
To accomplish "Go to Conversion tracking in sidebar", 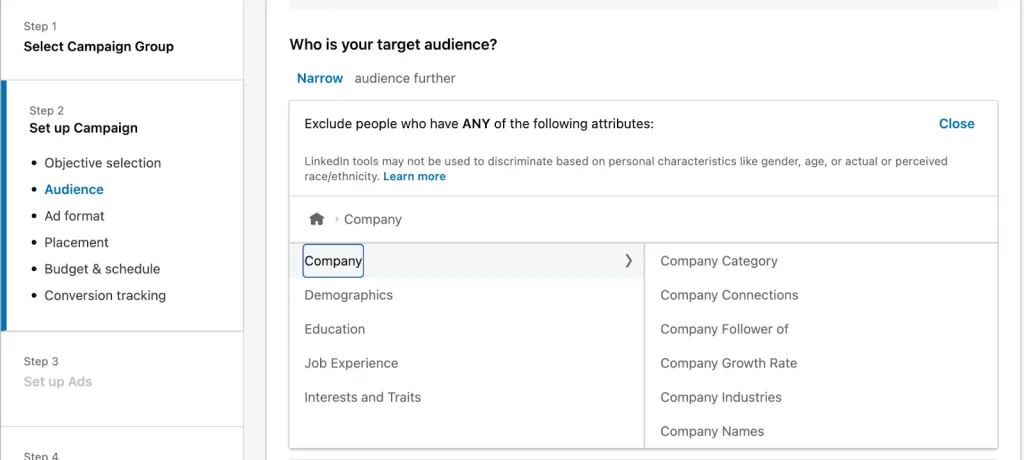I will coord(105,295).
